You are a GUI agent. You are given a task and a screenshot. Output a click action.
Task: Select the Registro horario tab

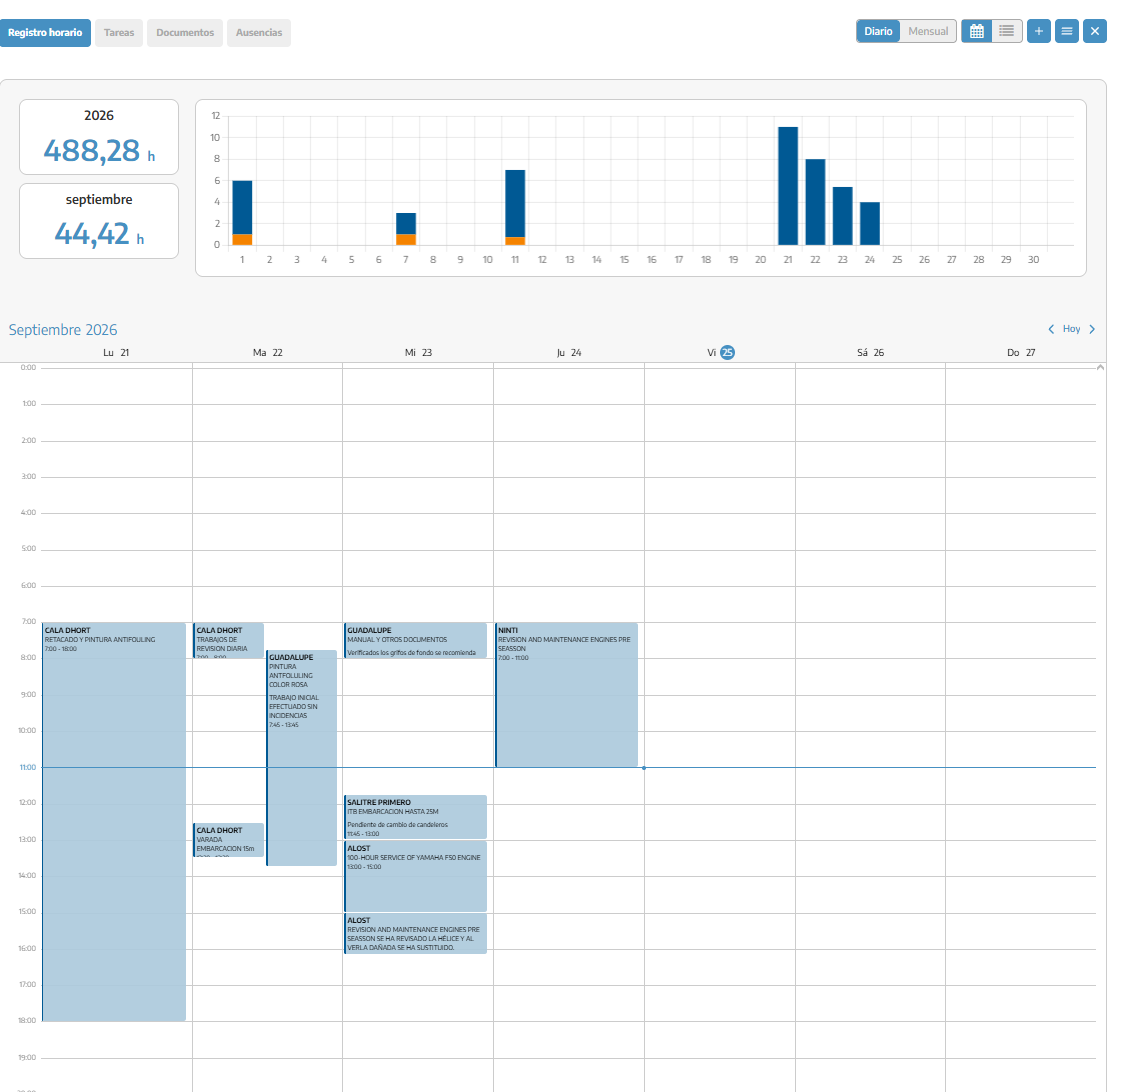(x=45, y=32)
